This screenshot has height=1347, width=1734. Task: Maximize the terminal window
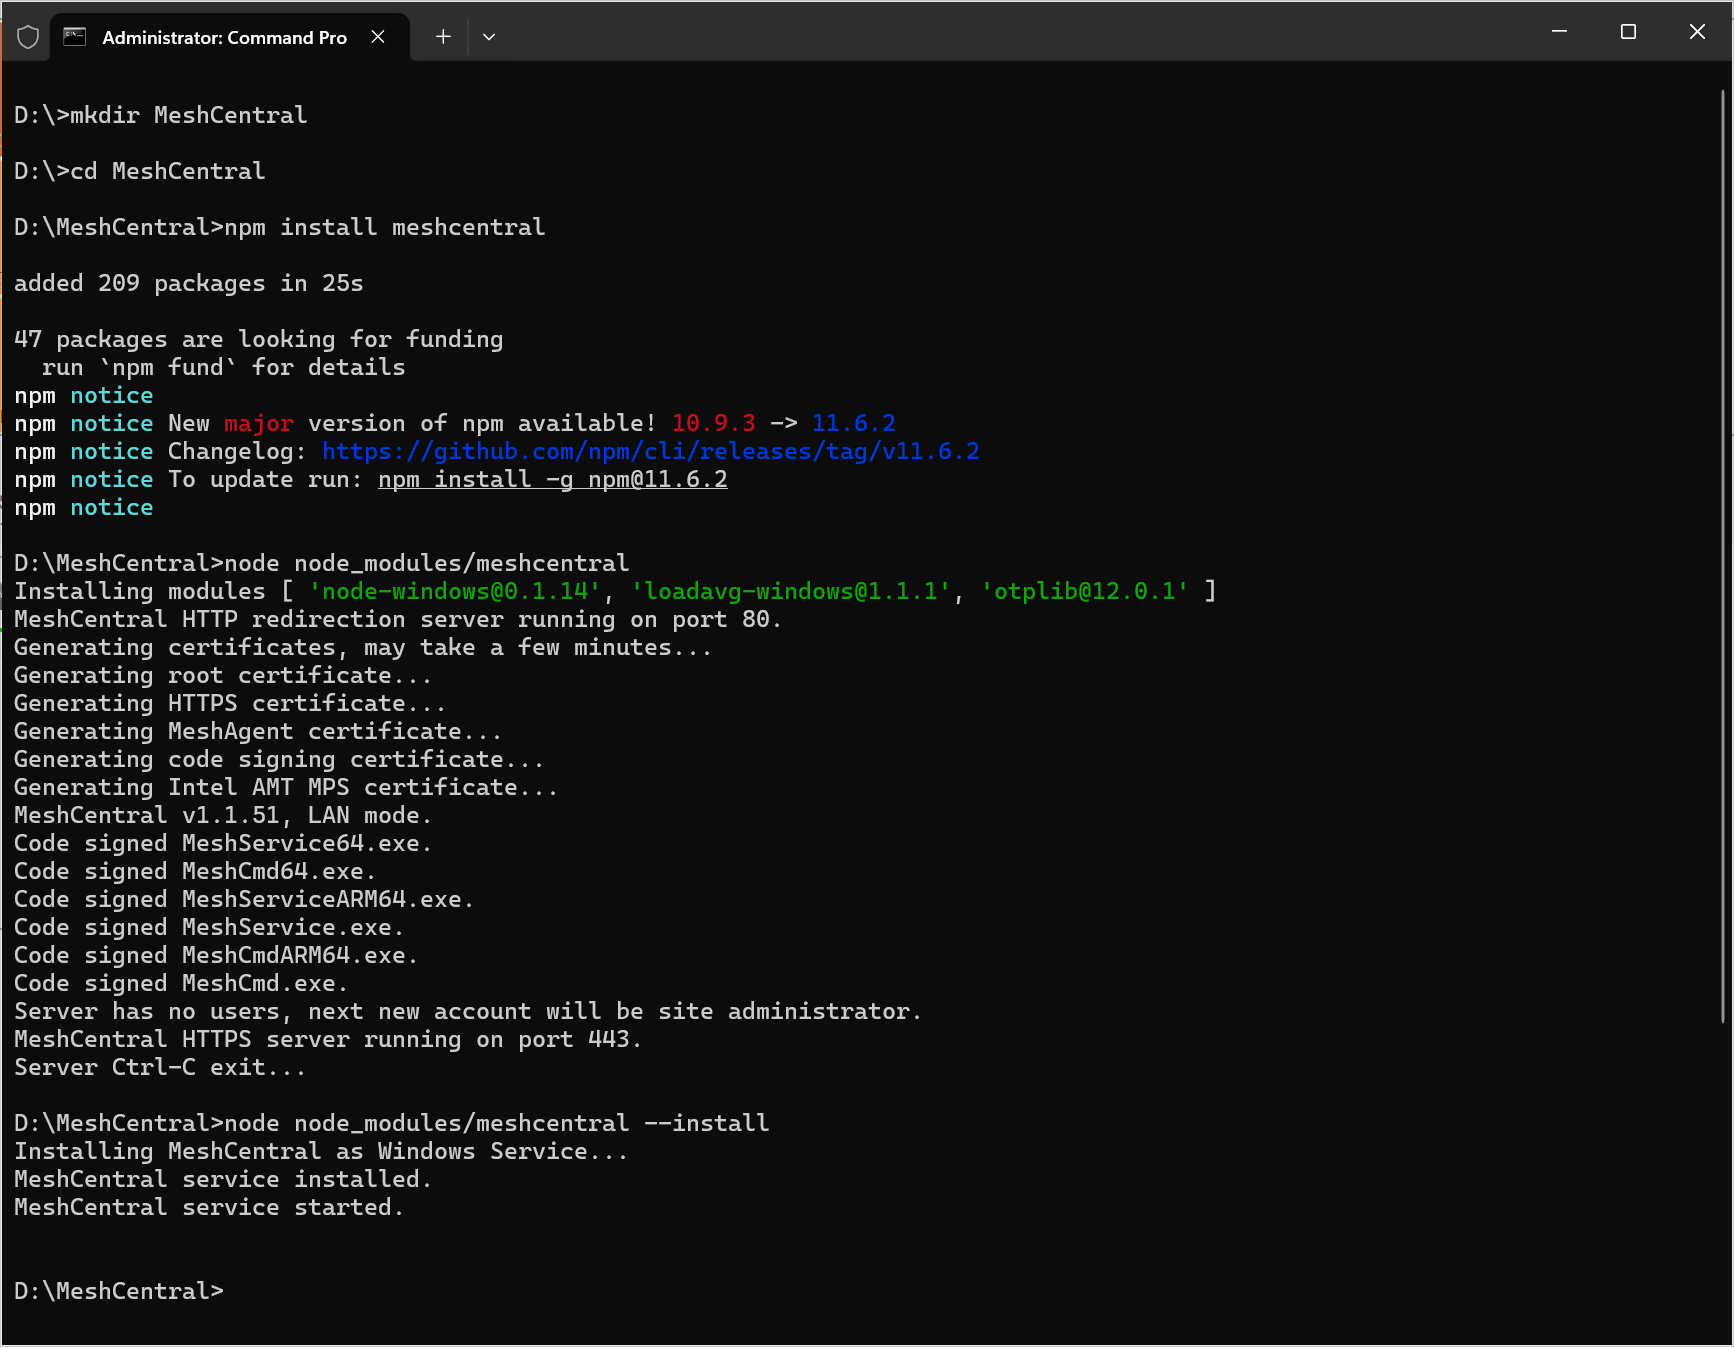pos(1628,32)
